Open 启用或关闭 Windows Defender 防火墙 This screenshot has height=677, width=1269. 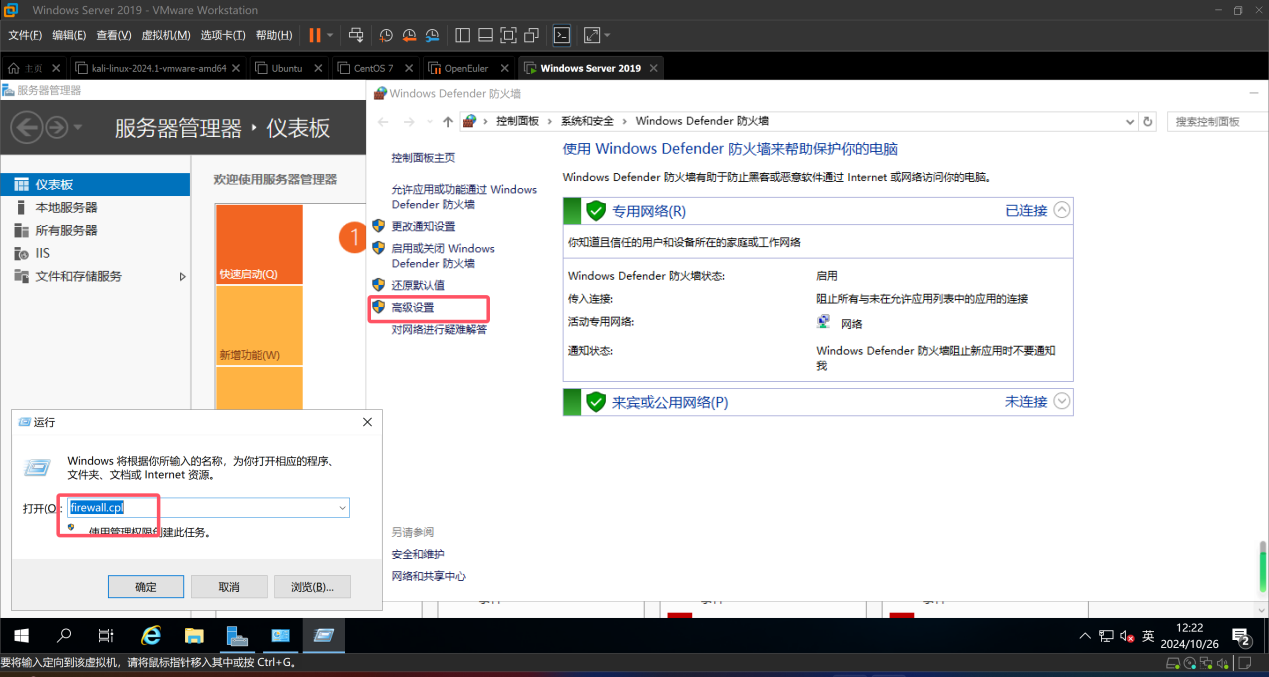[443, 256]
